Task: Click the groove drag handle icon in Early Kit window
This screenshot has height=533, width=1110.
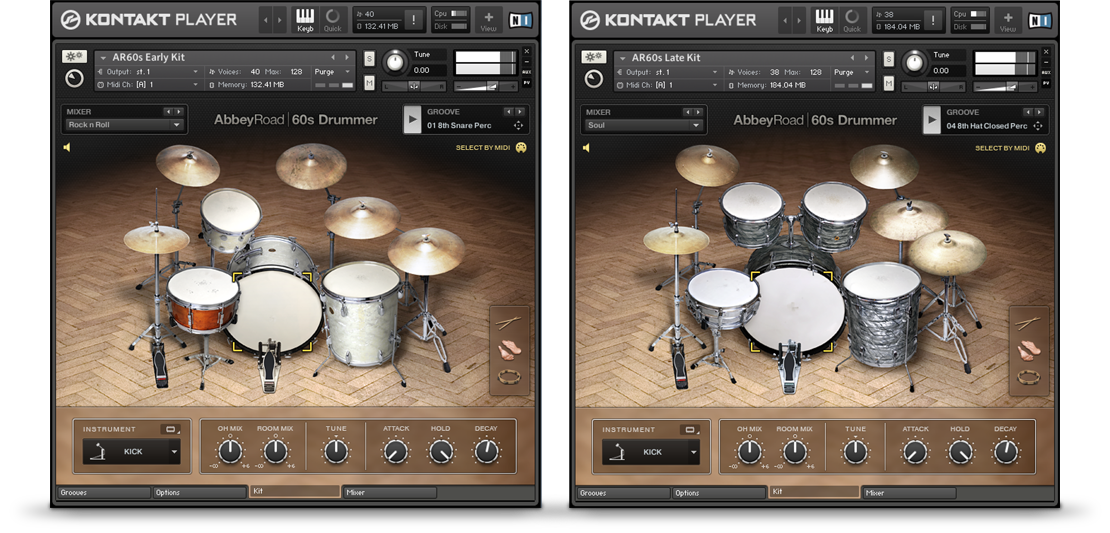Action: coord(518,125)
